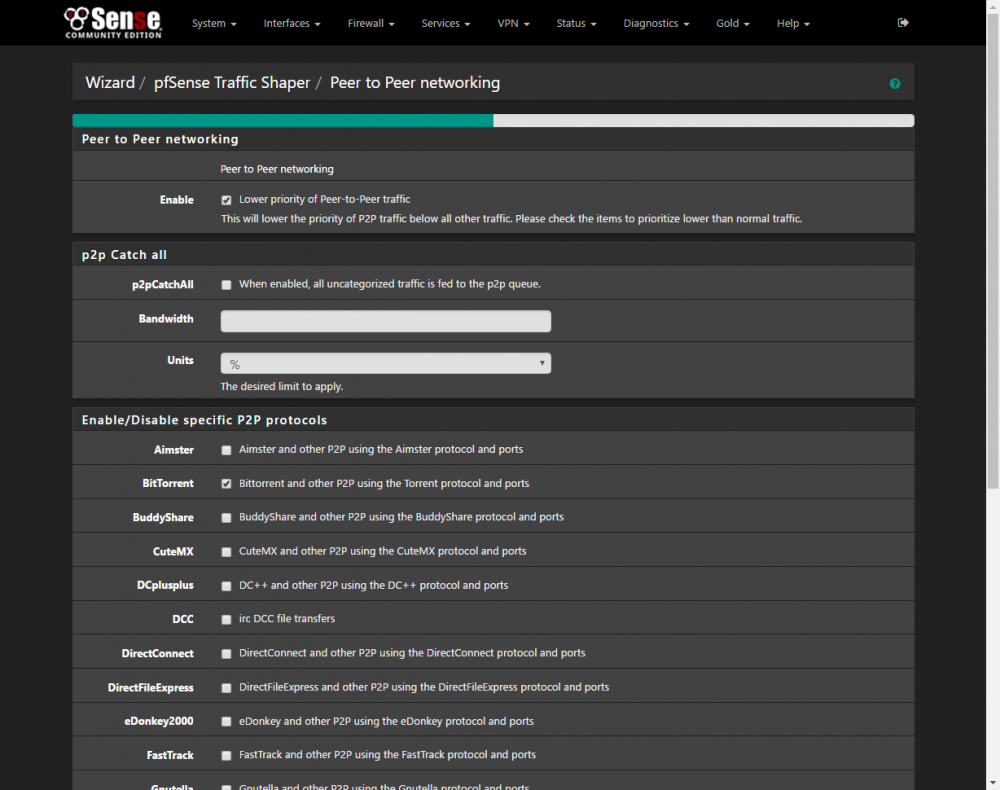Image resolution: width=1000 pixels, height=790 pixels.
Task: Open the green help question mark icon
Action: (895, 84)
